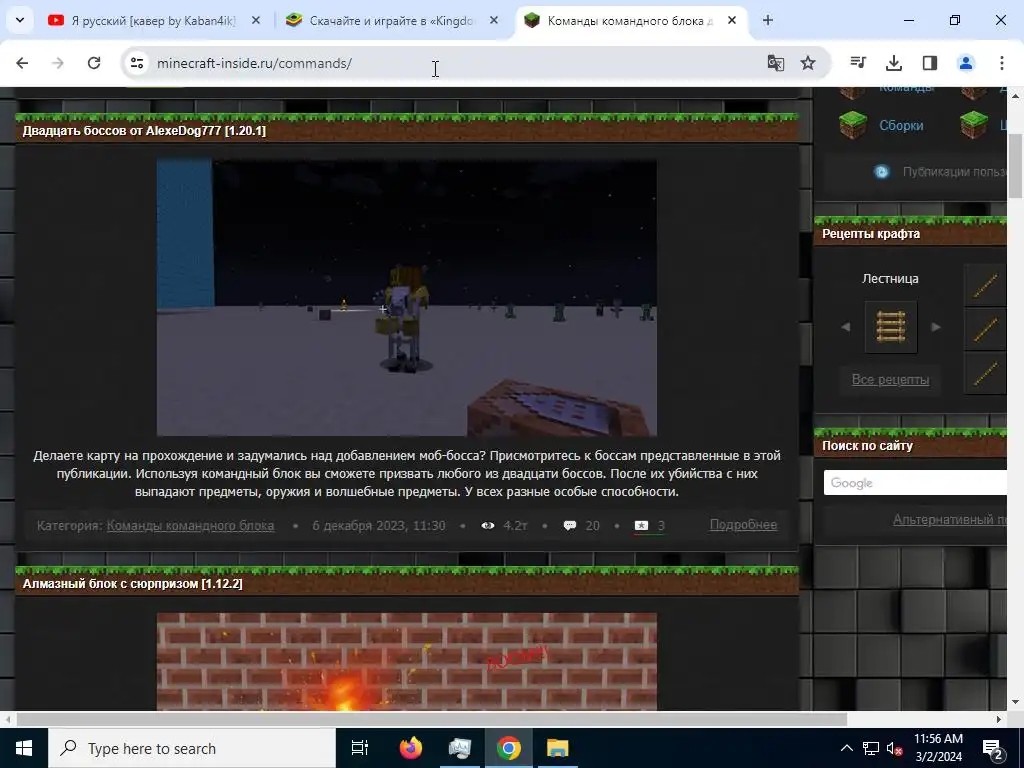Open the Команды командного блока category link
Viewport: 1024px width, 768px height.
[190, 526]
